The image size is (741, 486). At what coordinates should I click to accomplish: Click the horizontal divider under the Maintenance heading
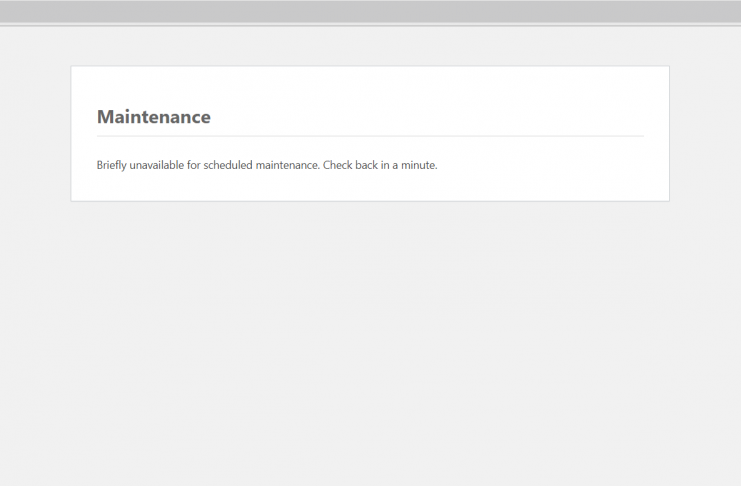tap(370, 135)
